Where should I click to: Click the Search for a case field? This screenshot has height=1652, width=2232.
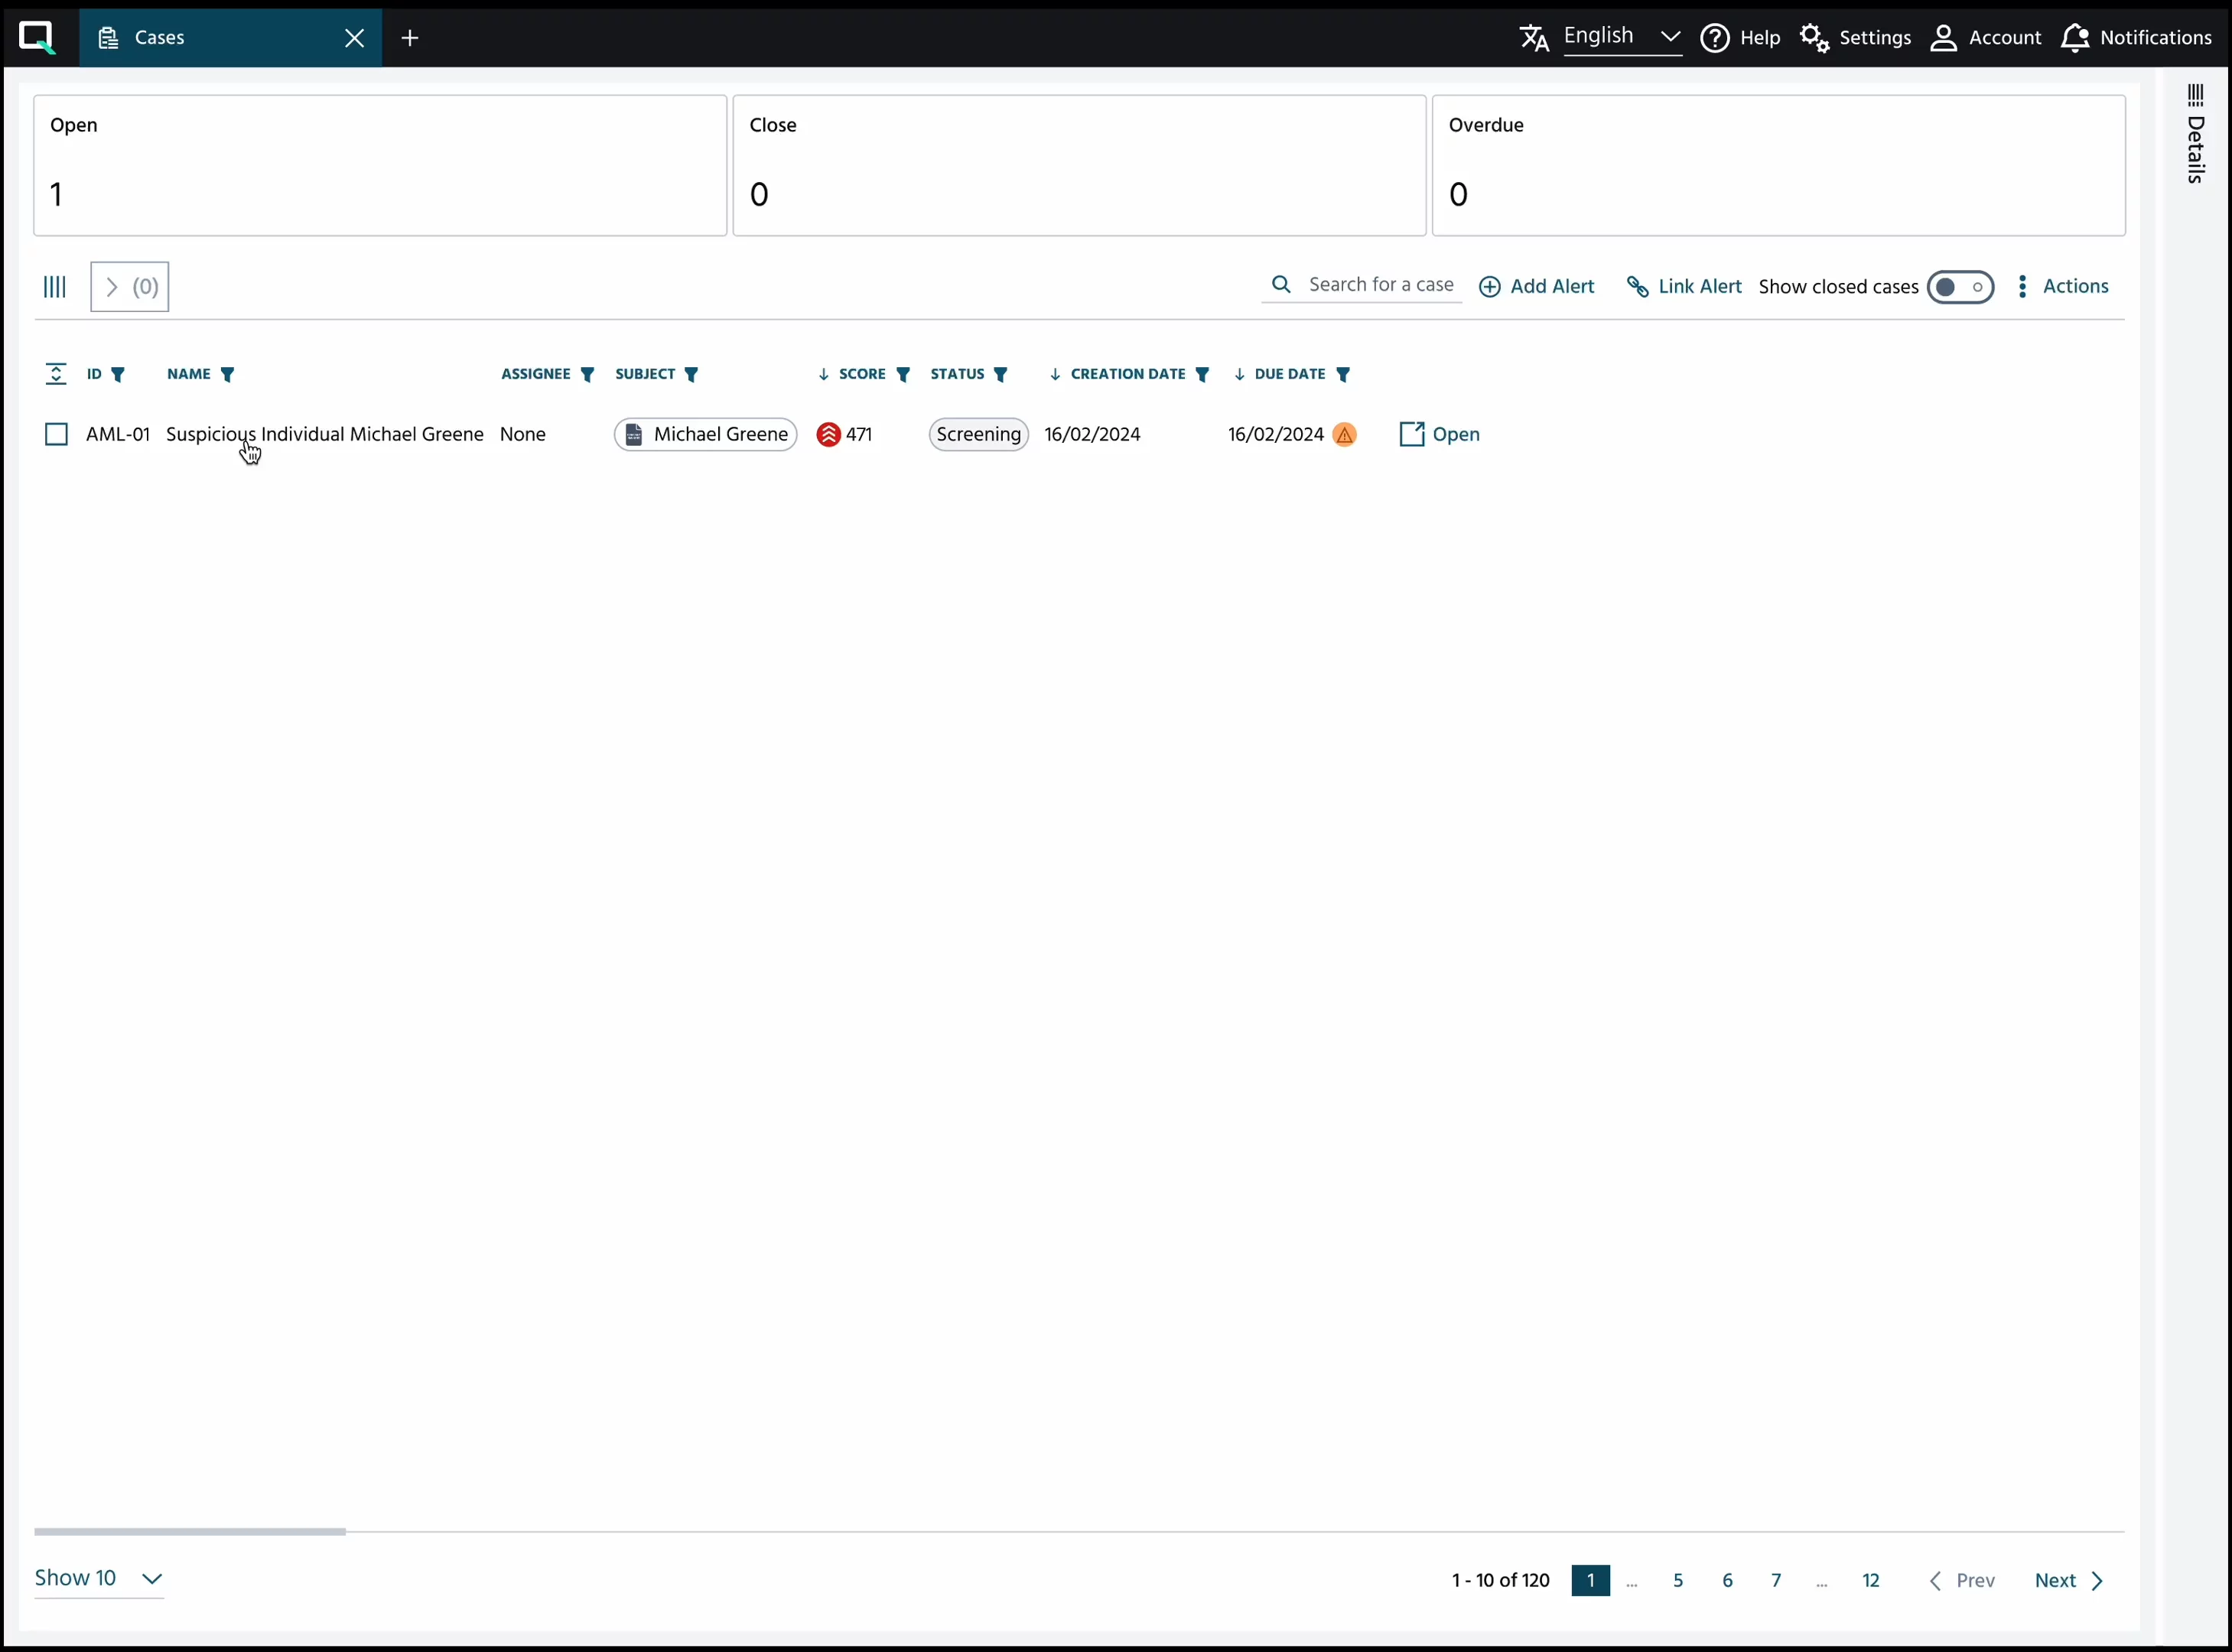tap(1380, 285)
